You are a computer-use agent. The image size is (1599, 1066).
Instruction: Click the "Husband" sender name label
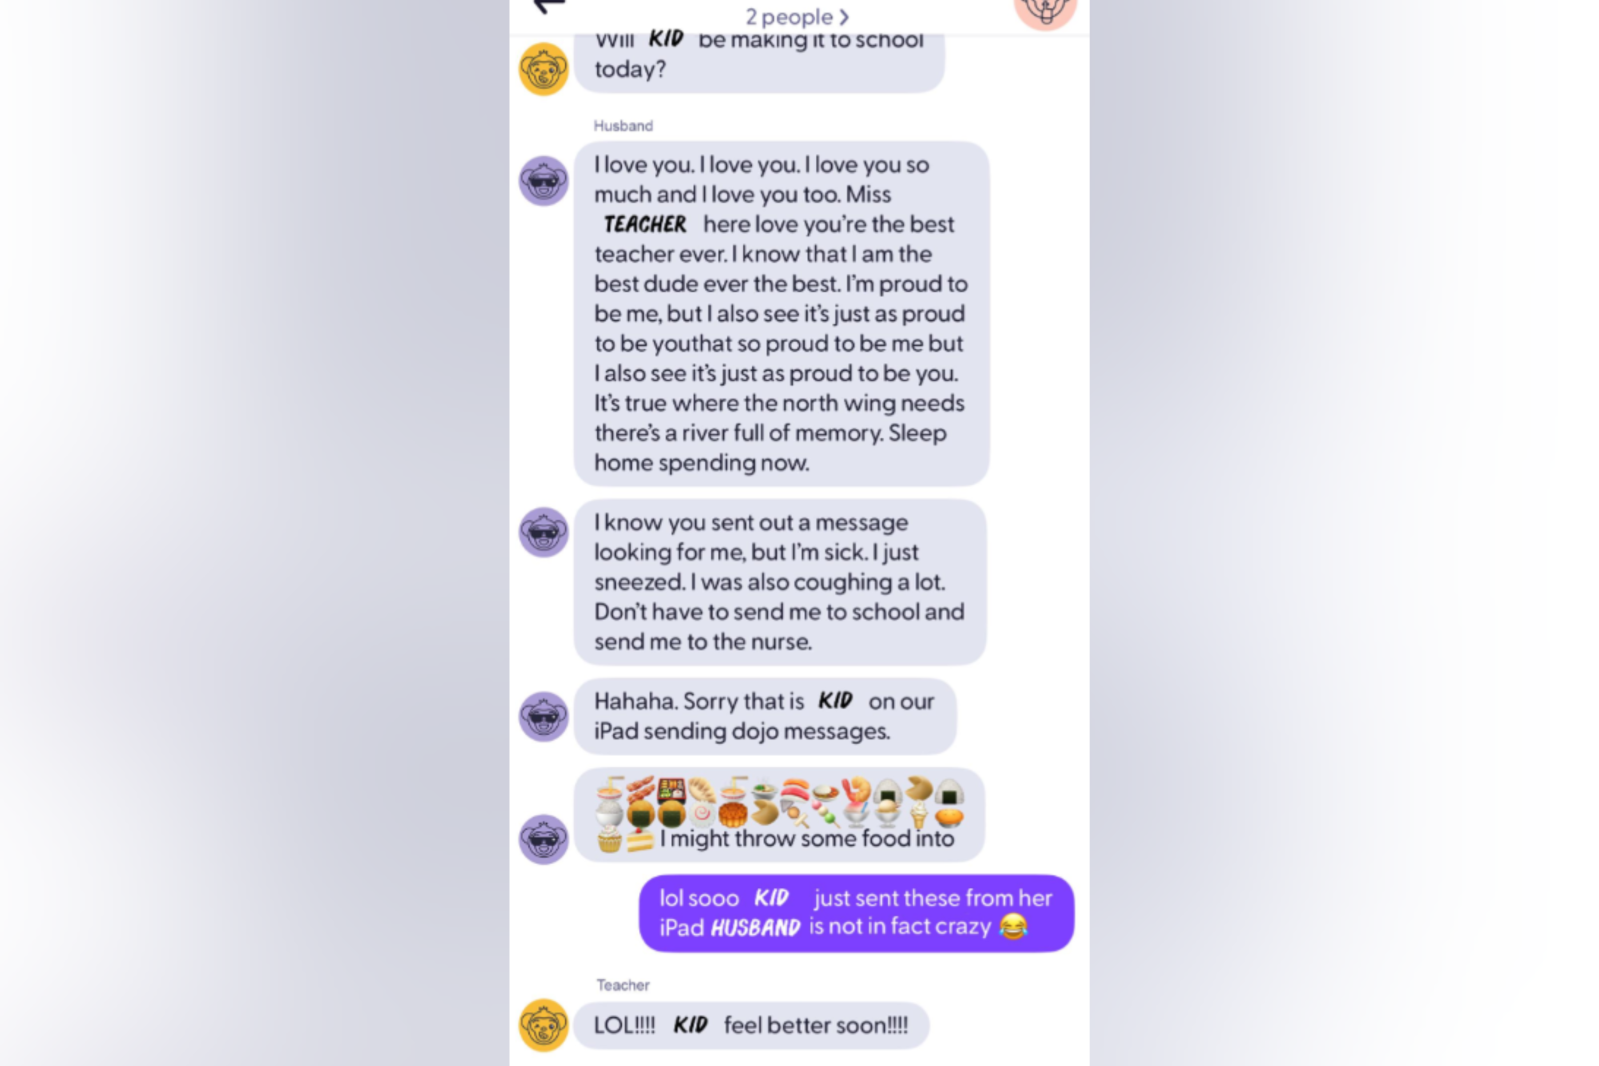623,126
